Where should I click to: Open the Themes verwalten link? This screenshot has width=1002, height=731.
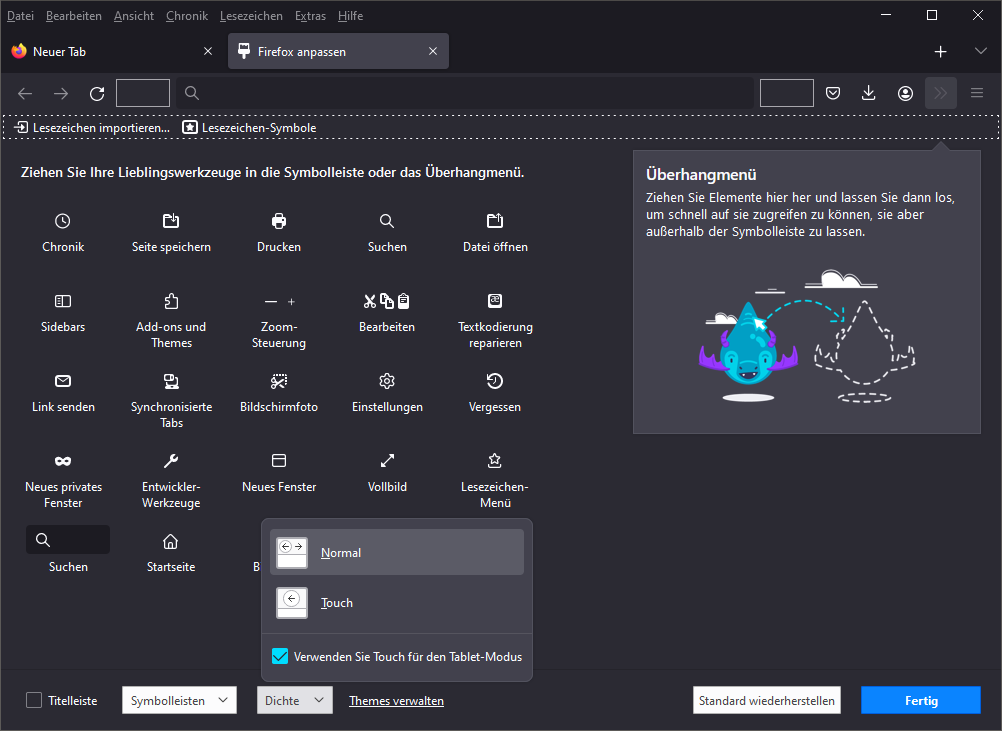pos(396,701)
